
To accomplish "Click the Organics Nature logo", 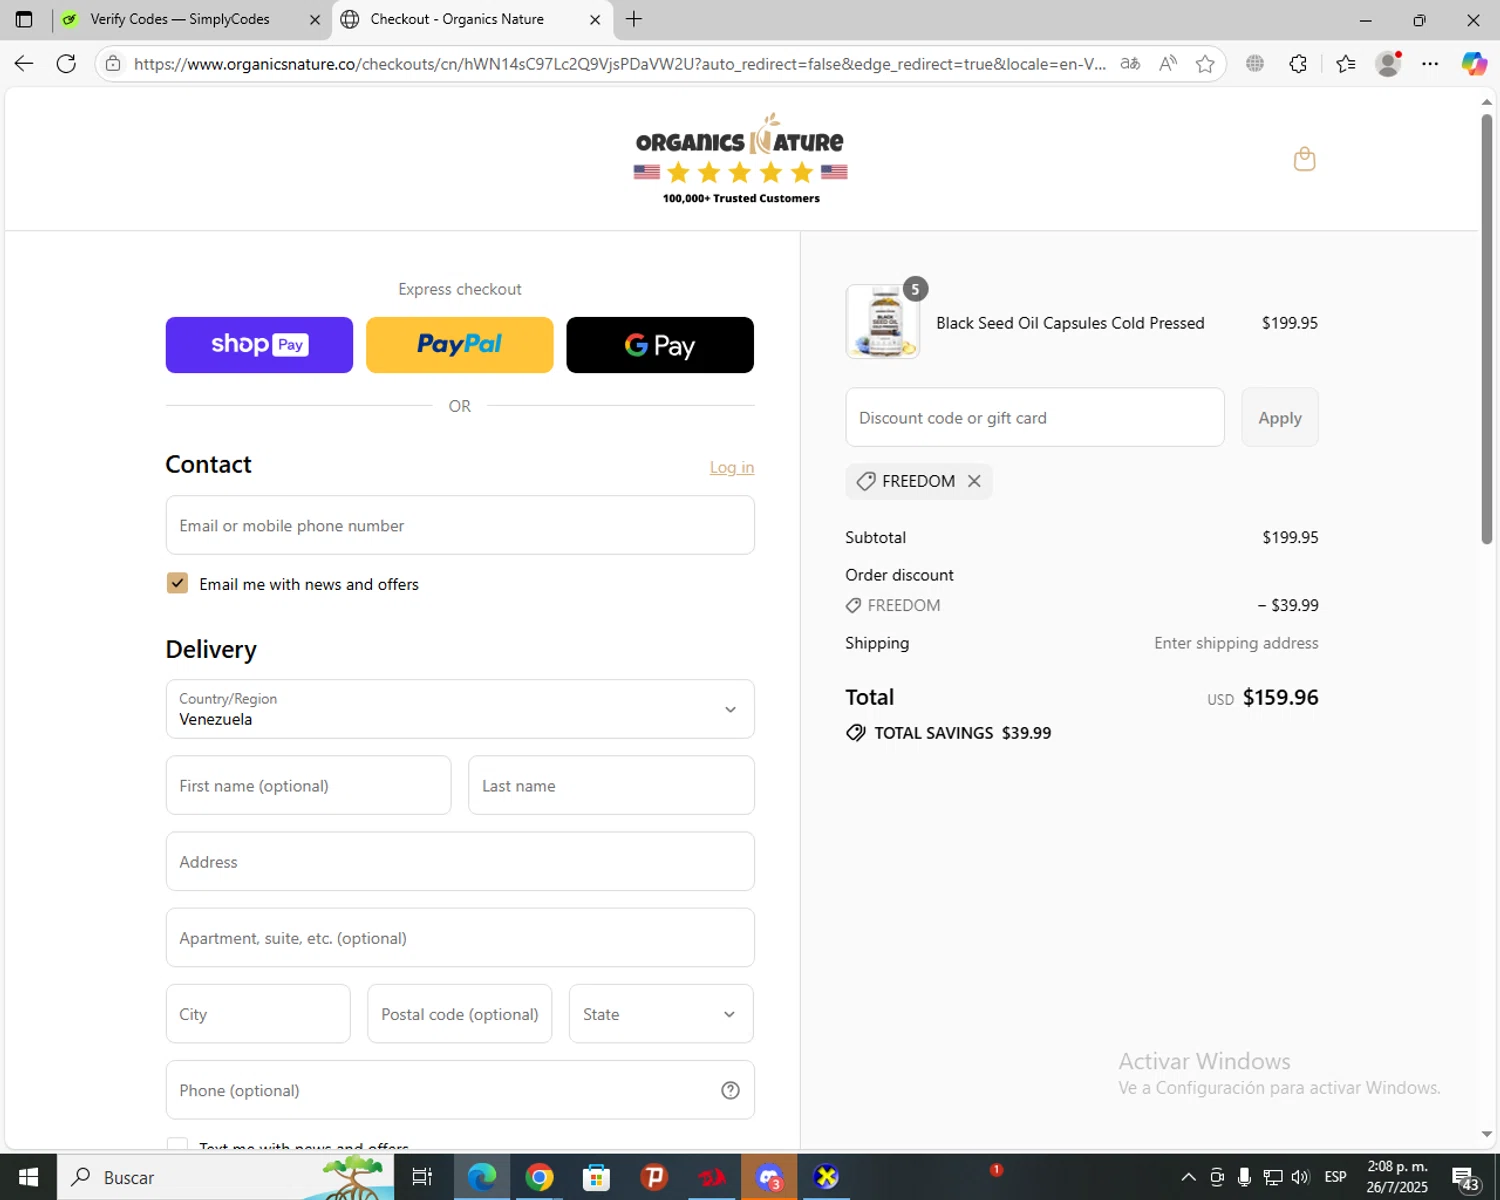I will pos(741,158).
